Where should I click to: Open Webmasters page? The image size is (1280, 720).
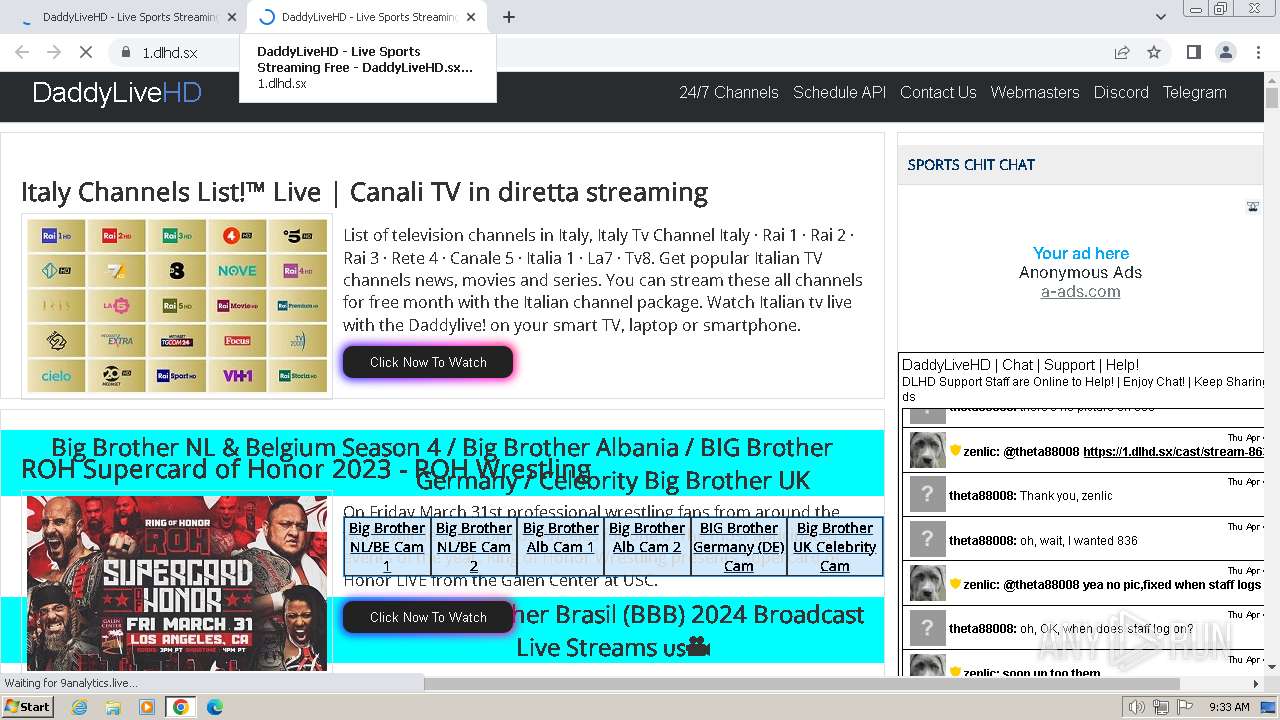tap(1035, 92)
